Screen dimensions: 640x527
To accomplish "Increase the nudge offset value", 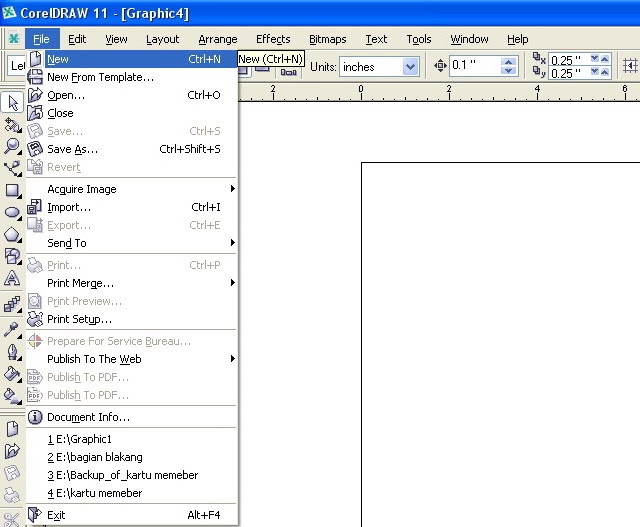I will pos(508,62).
